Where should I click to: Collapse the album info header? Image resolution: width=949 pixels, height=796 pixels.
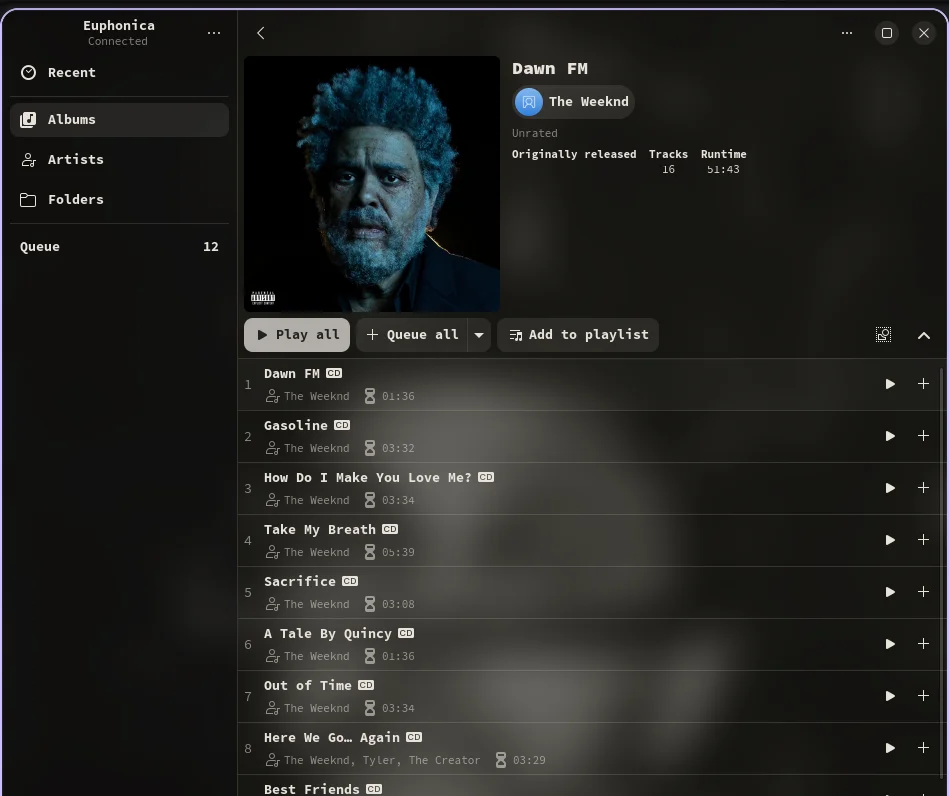[924, 335]
